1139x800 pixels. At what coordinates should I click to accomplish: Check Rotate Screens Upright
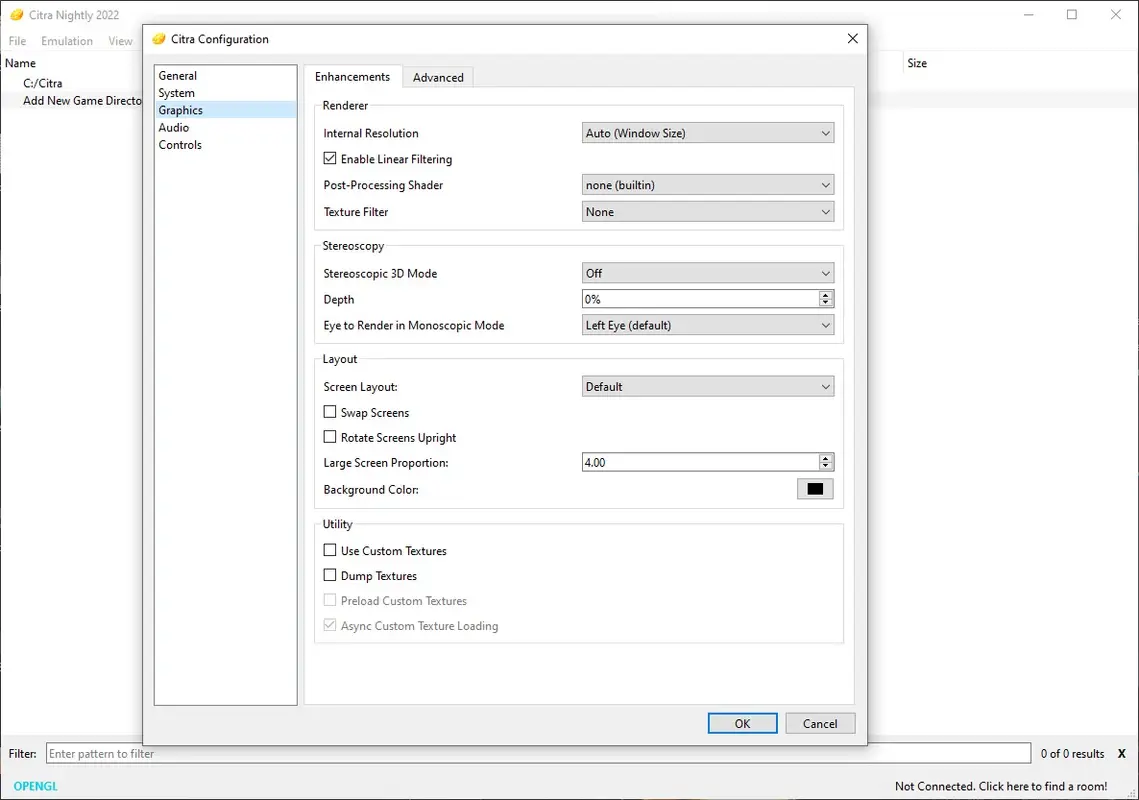pyautogui.click(x=330, y=437)
